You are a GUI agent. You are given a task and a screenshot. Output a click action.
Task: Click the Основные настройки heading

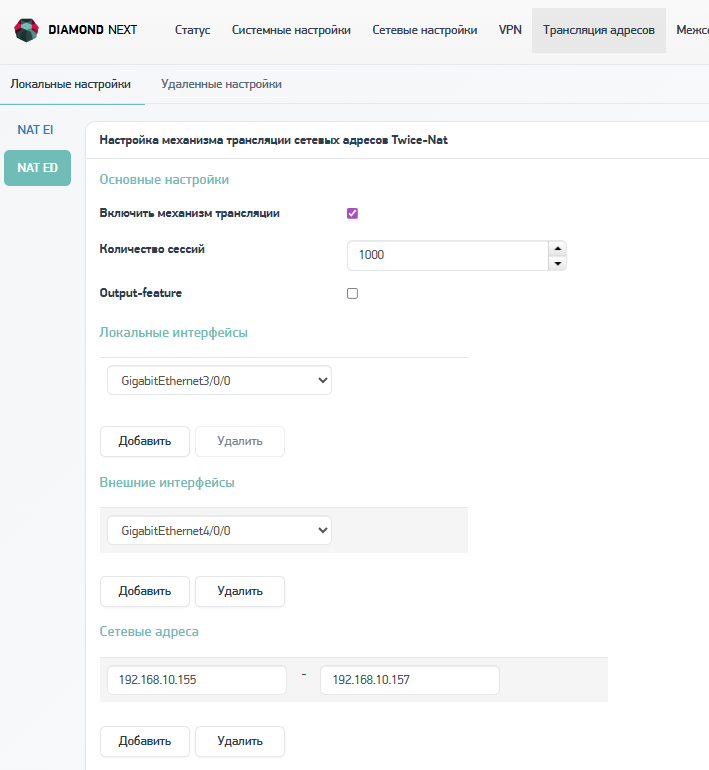click(164, 180)
